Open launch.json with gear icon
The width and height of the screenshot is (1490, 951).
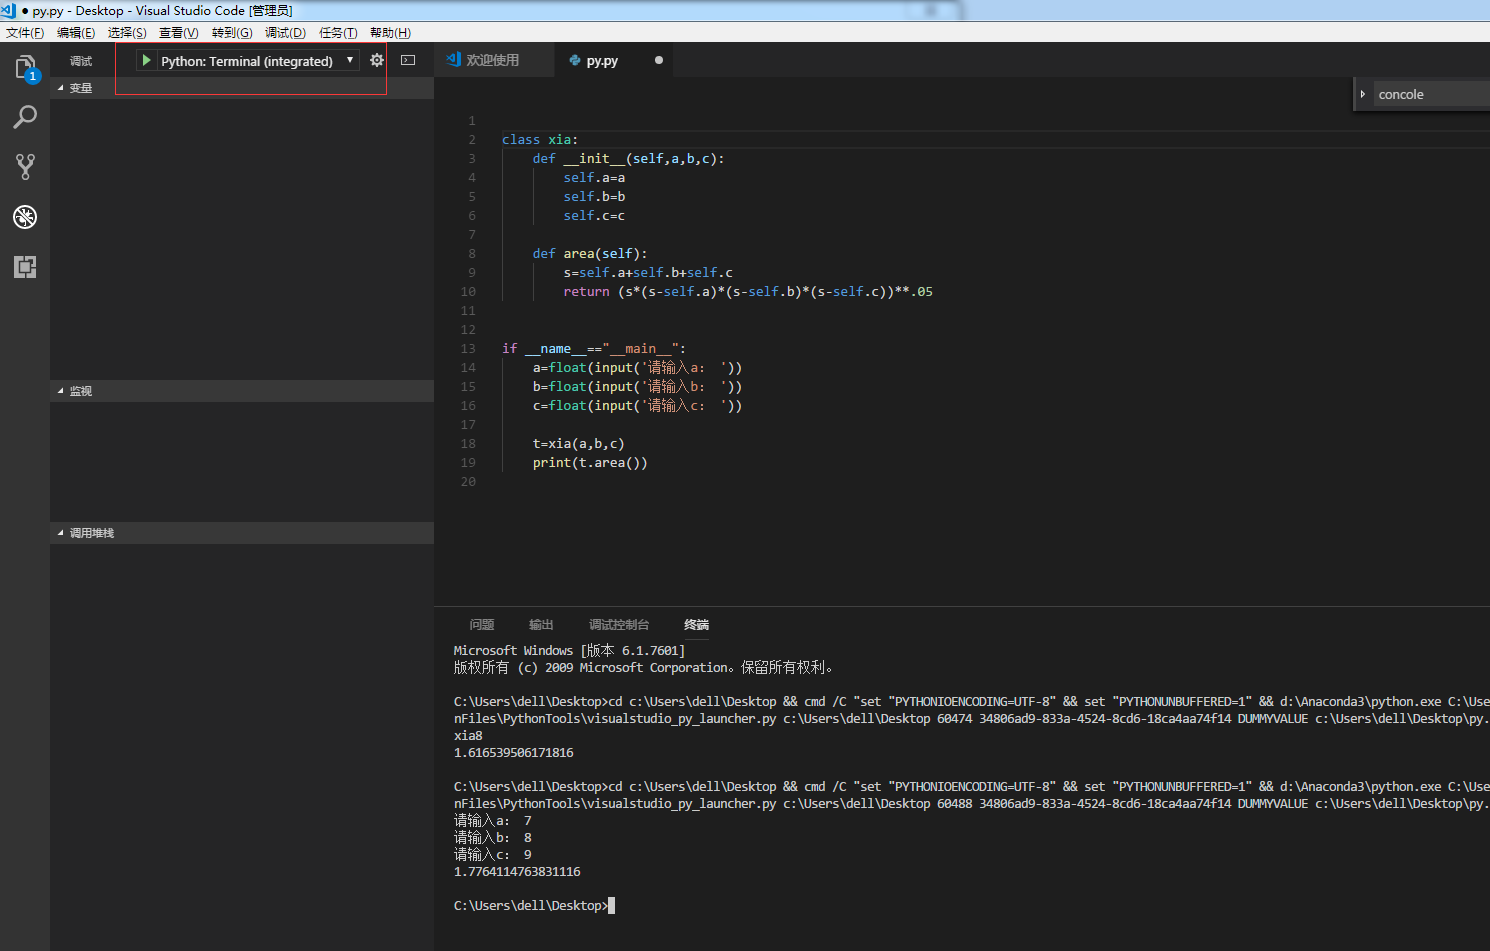[x=377, y=60]
